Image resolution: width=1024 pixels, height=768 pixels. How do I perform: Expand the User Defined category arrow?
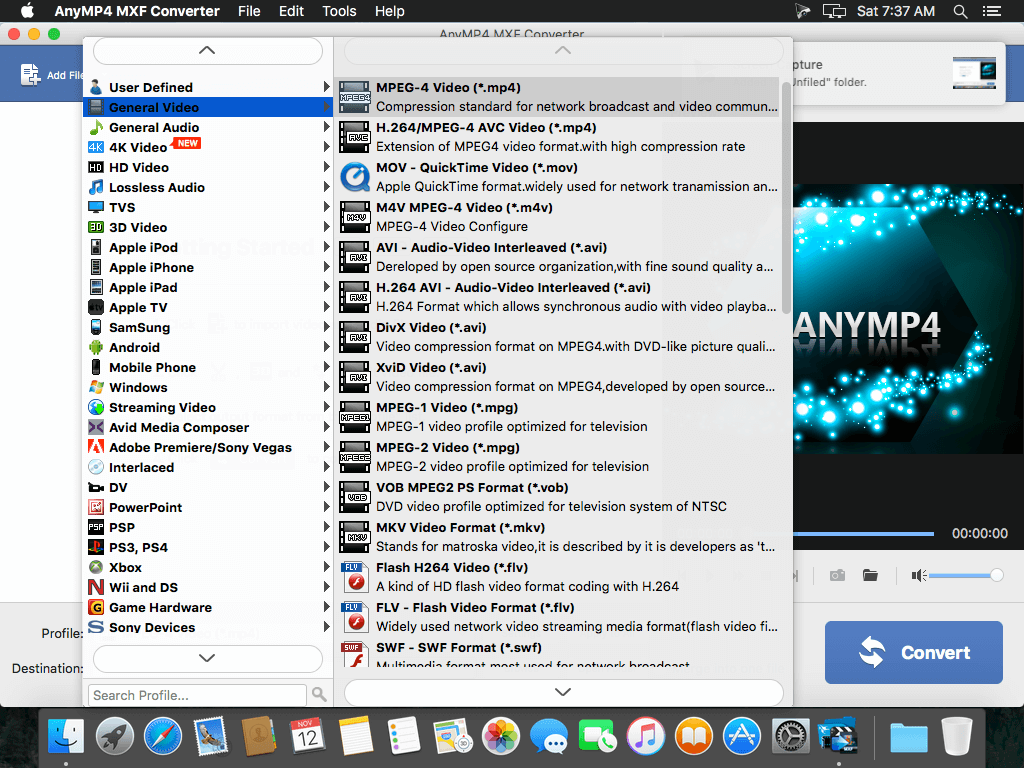[327, 87]
